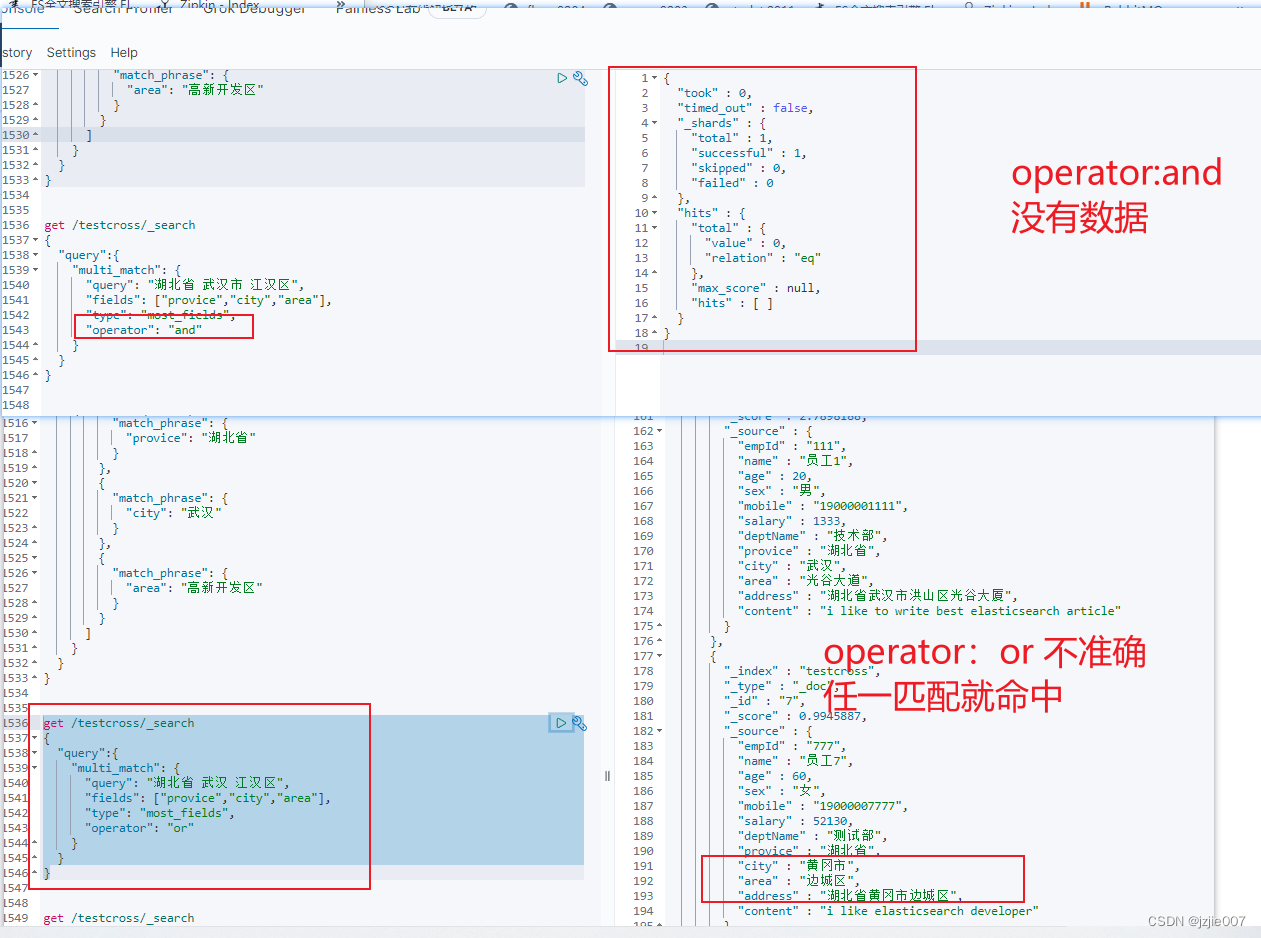Click the "operator": "and" line

144,330
